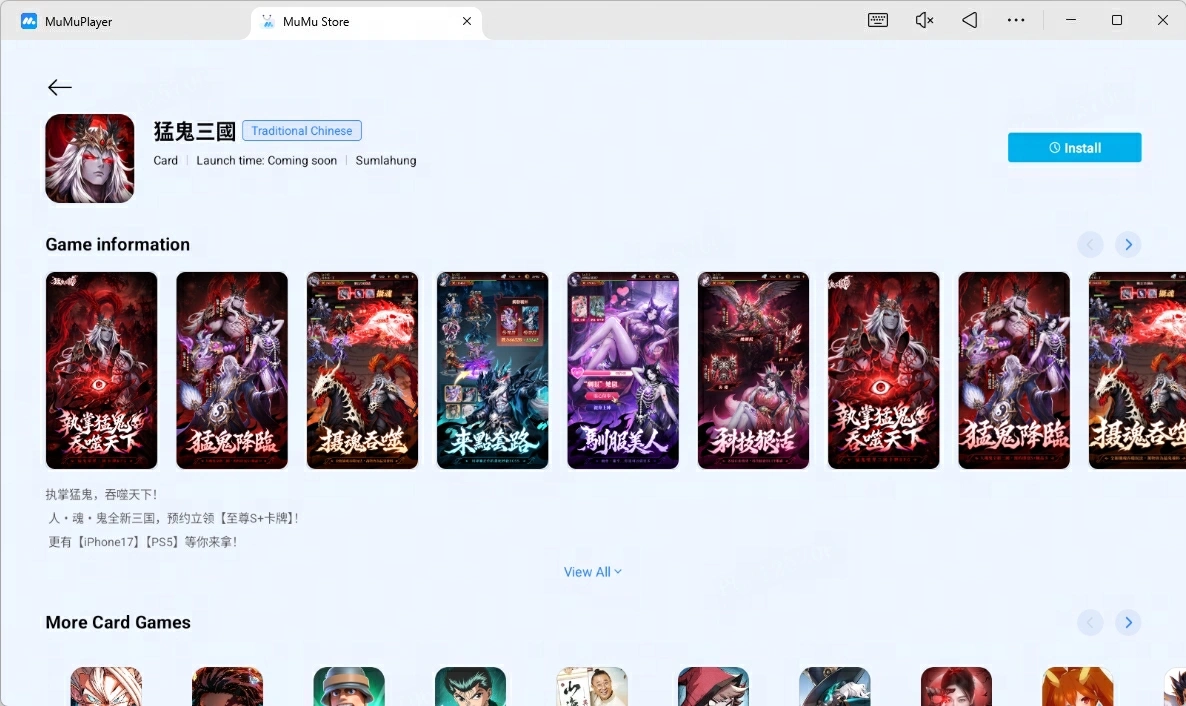
Task: Click the Traditional Chinese language tag
Action: (x=302, y=131)
